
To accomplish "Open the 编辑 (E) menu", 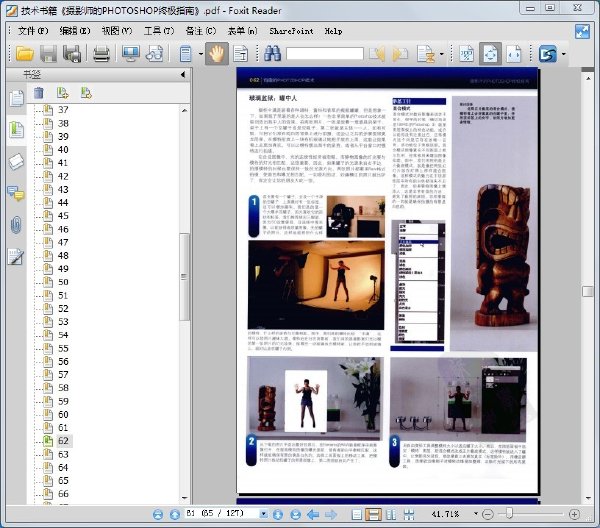I will [75, 31].
